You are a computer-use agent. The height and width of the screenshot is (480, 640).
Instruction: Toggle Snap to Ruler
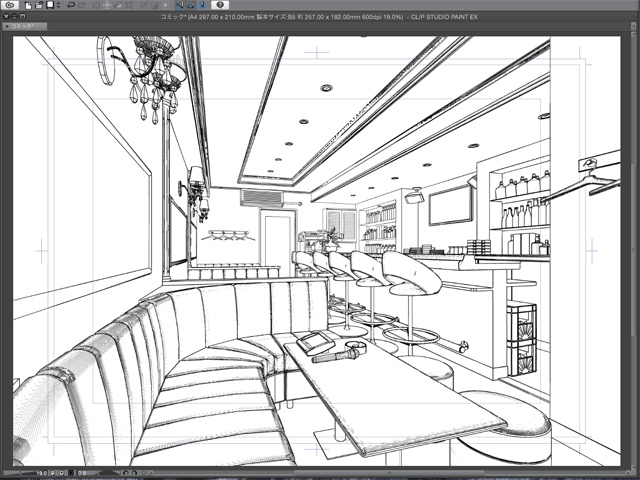[x=180, y=5]
